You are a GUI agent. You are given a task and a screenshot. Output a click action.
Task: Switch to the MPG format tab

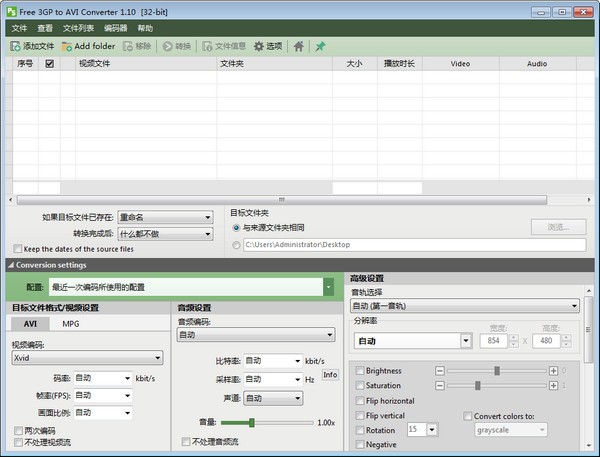pos(71,324)
